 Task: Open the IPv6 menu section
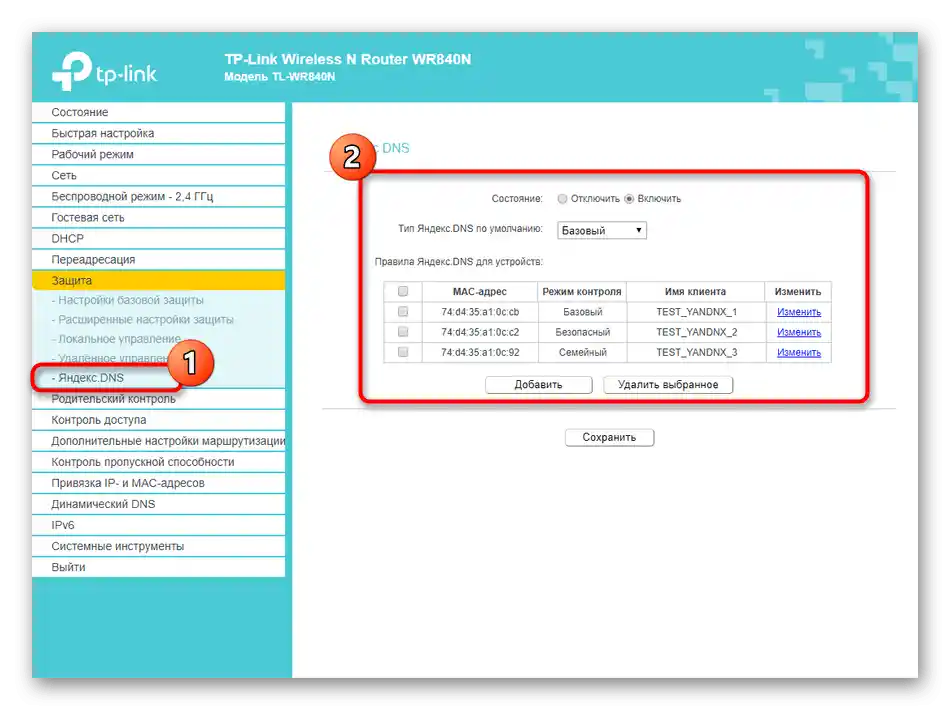[158, 525]
